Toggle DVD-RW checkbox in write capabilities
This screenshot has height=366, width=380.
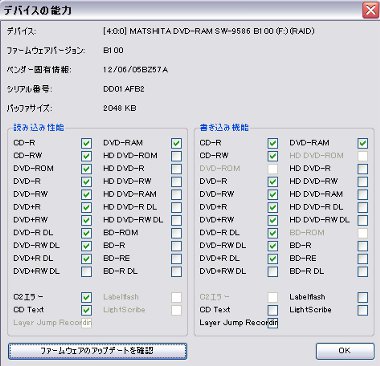[x=273, y=195]
